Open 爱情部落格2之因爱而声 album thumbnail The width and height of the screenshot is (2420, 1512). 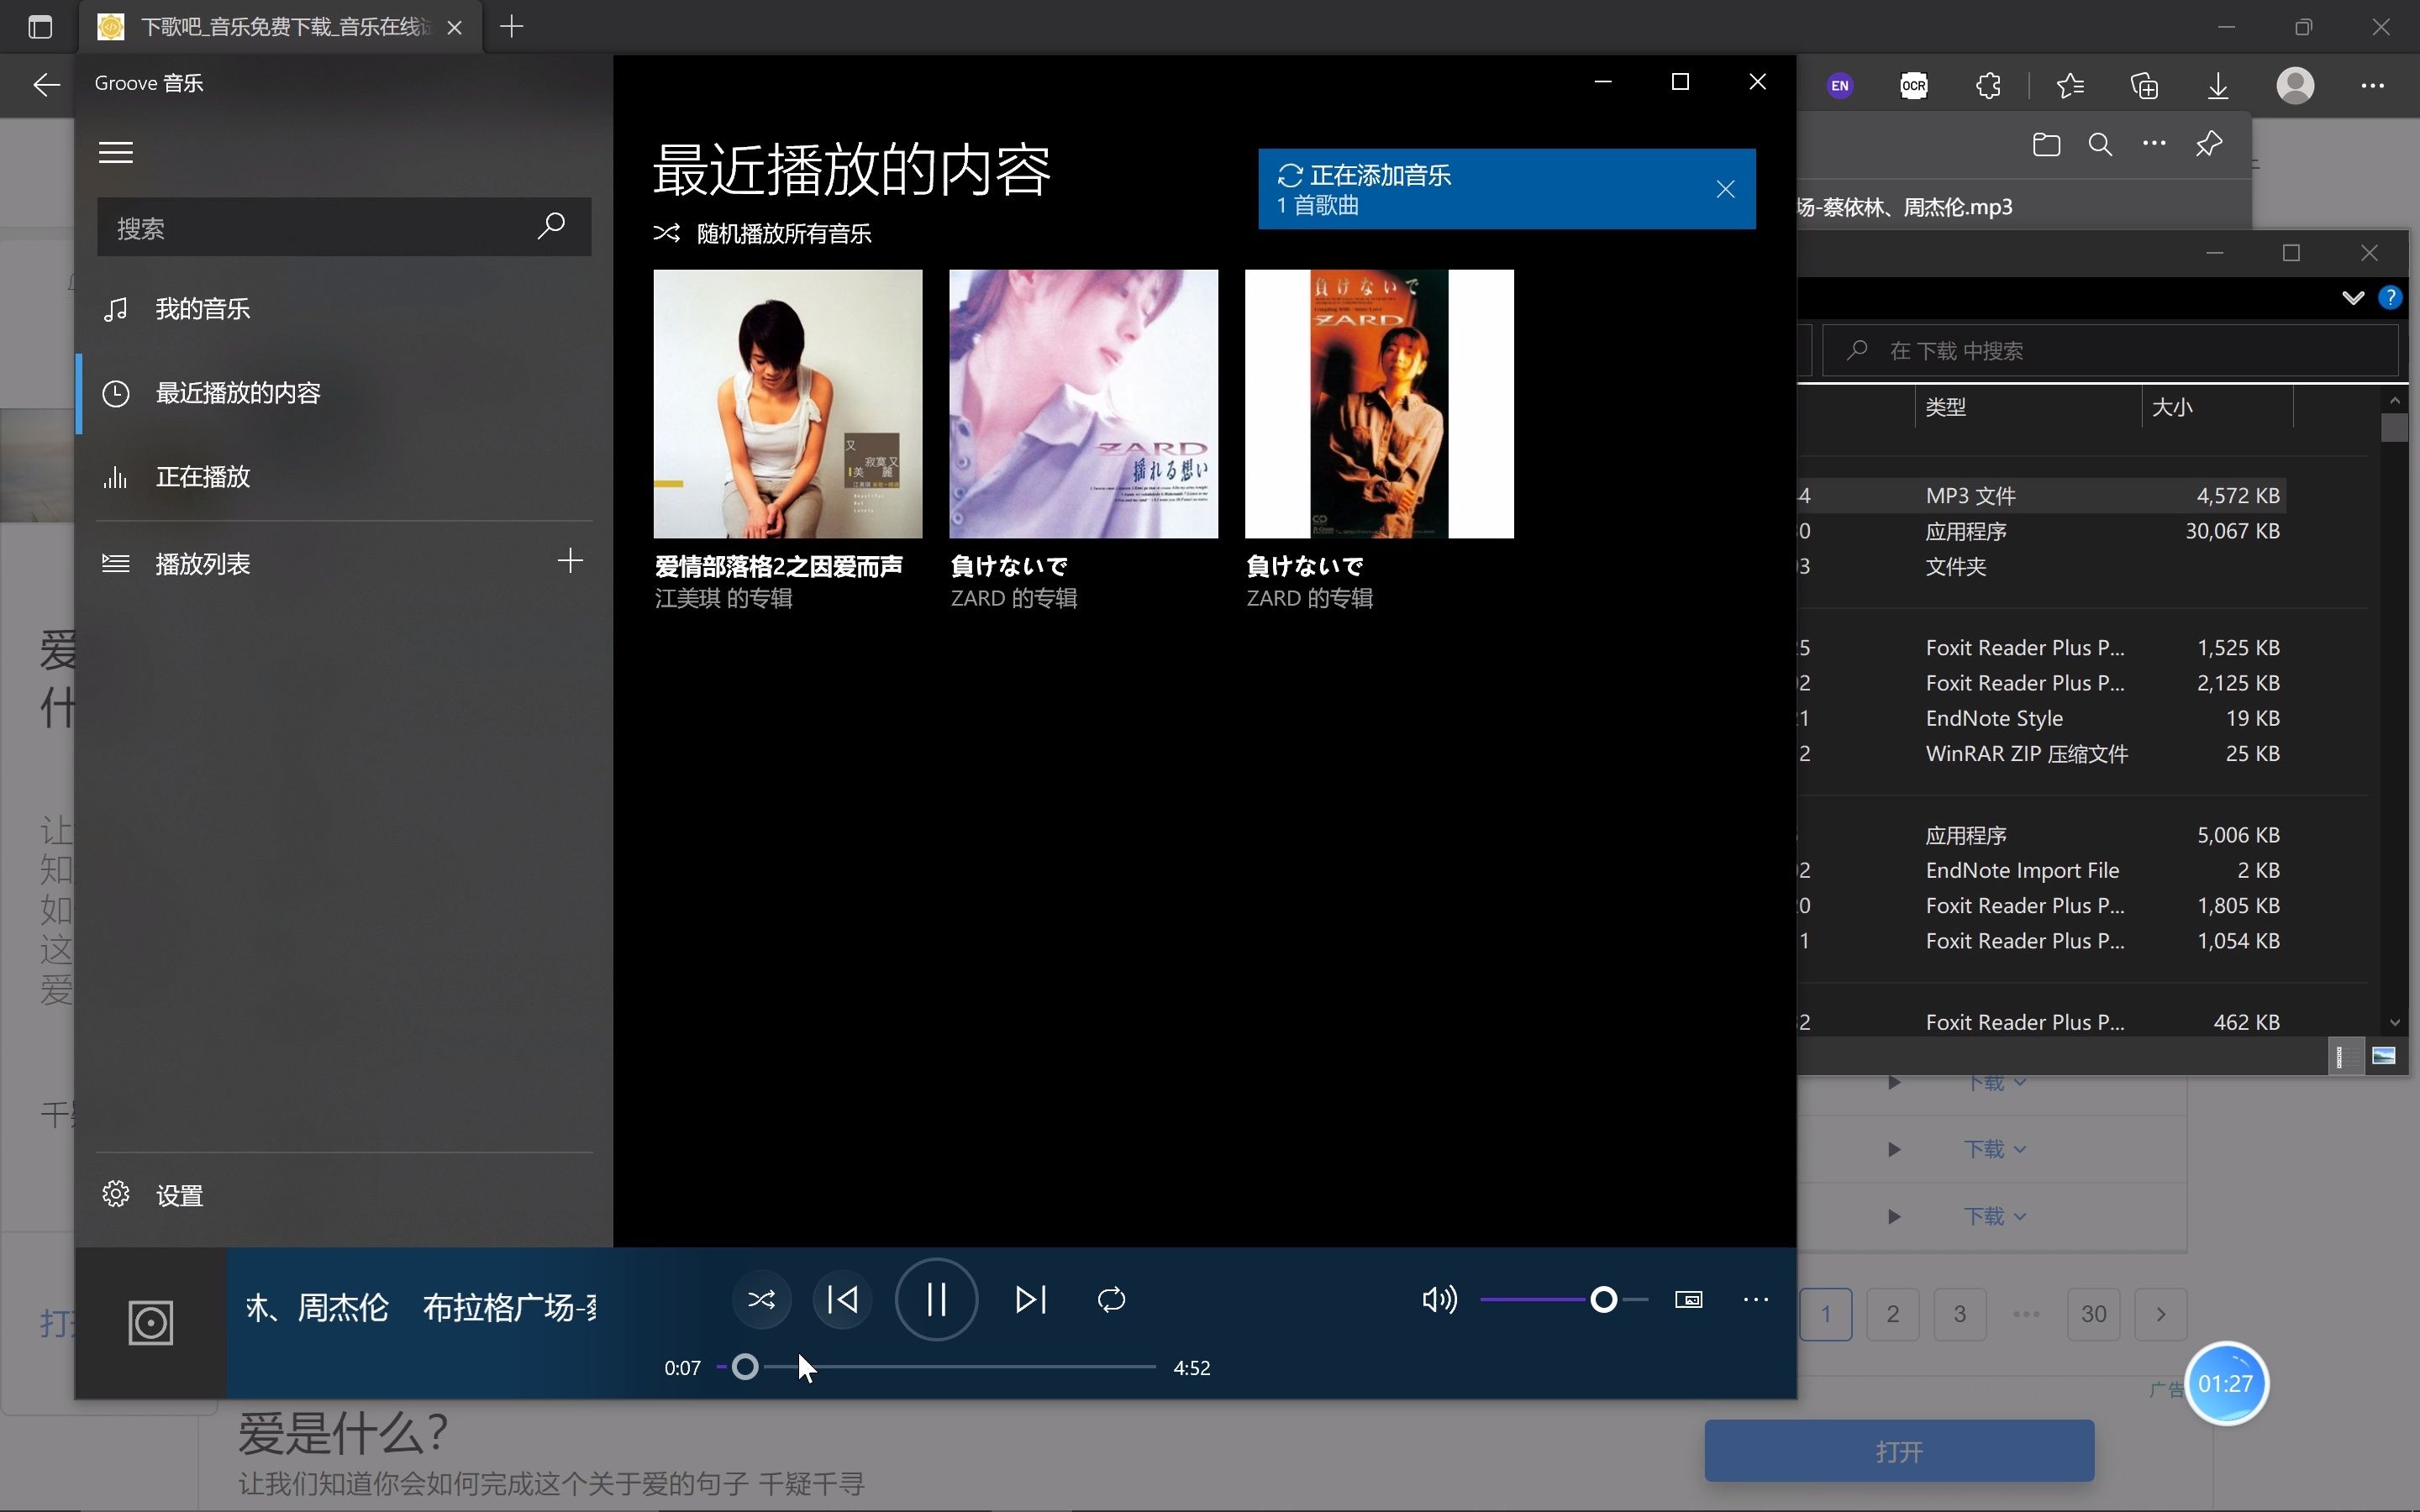pos(788,404)
